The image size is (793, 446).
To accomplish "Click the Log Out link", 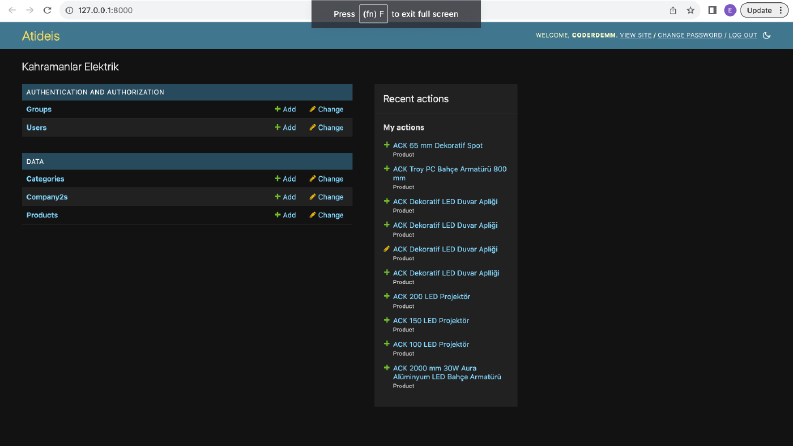I will pos(742,35).
